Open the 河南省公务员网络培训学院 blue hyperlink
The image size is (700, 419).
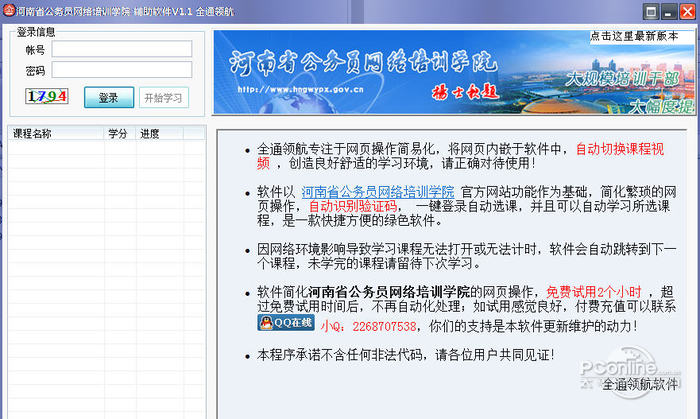378,192
